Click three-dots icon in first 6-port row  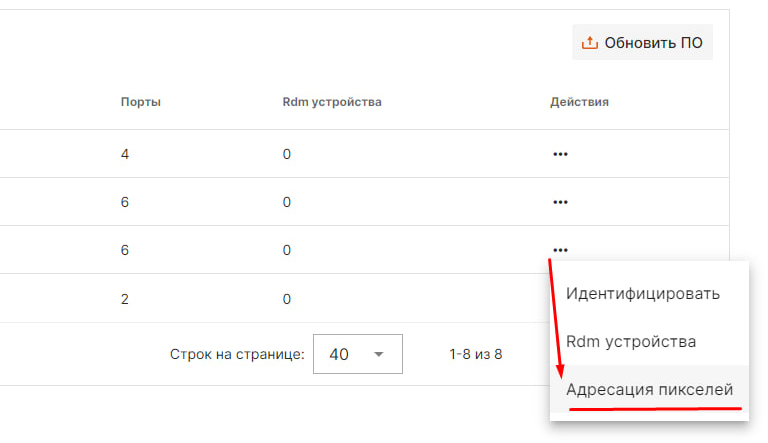click(560, 202)
